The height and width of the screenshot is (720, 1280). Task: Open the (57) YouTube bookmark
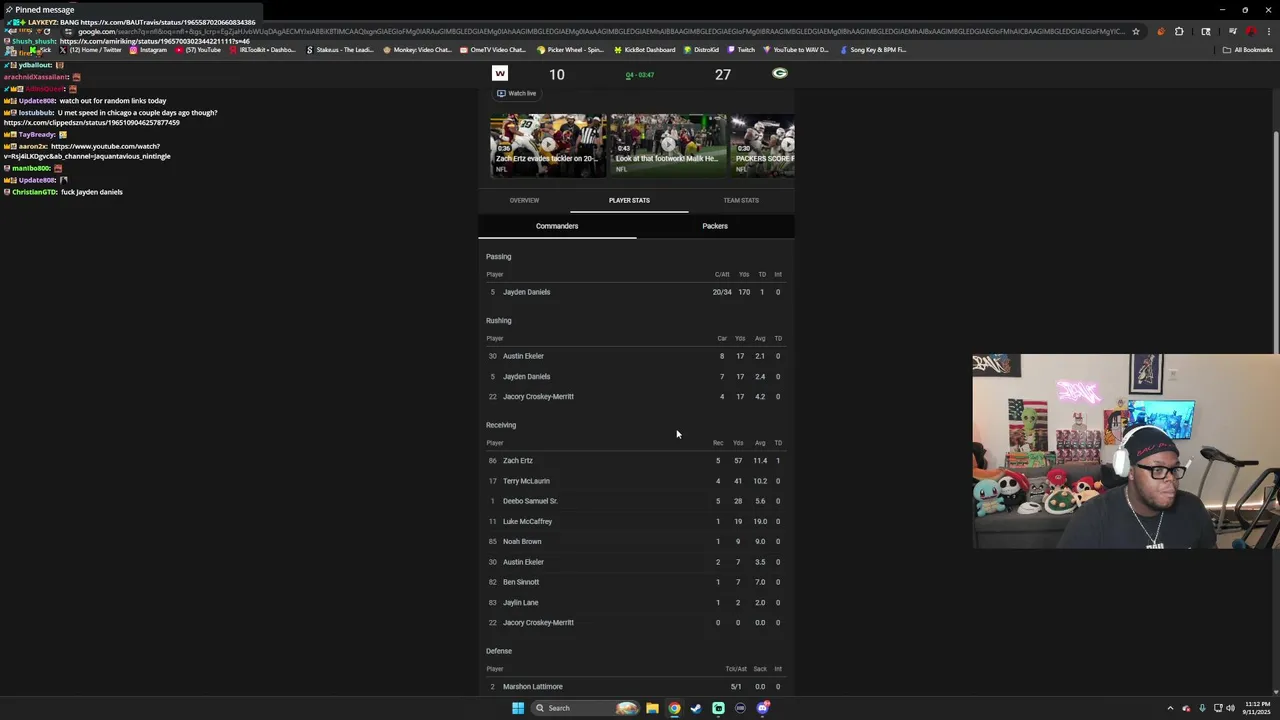tap(198, 50)
